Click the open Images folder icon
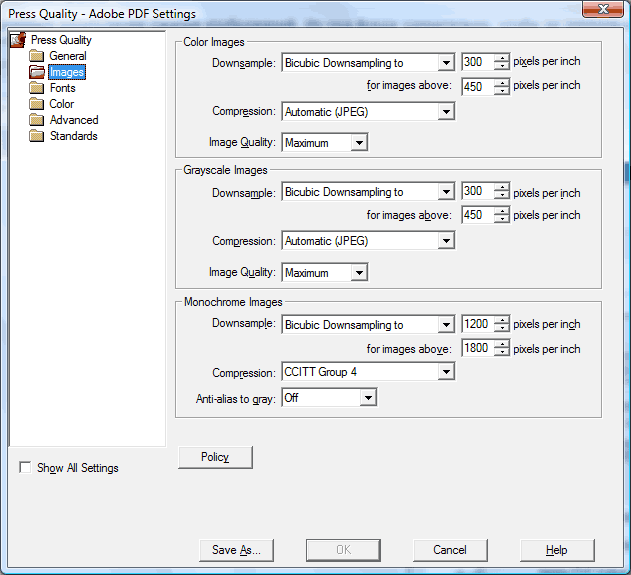Image resolution: width=631 pixels, height=575 pixels. [x=37, y=72]
